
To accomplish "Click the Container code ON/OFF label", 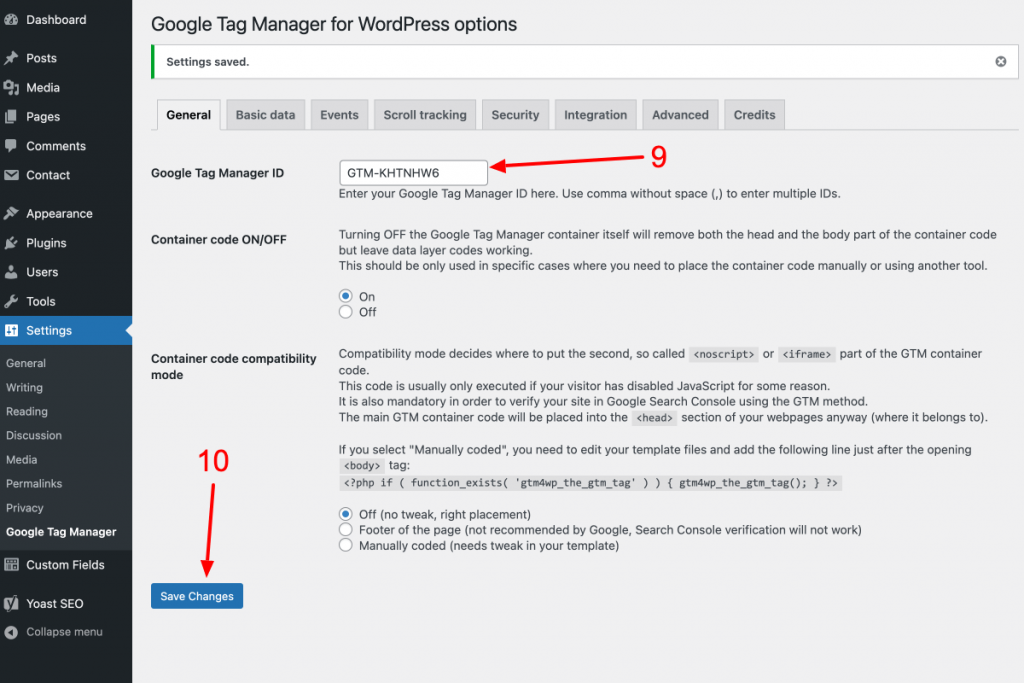I will (x=219, y=240).
